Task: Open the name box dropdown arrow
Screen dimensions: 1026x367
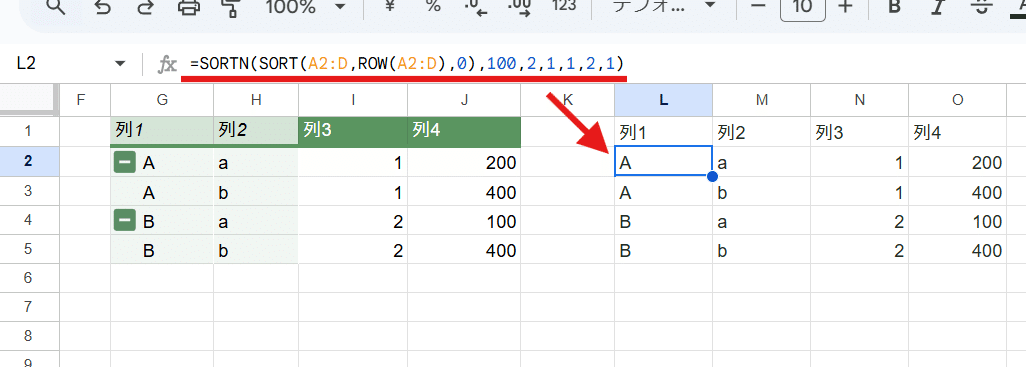Action: pos(120,63)
